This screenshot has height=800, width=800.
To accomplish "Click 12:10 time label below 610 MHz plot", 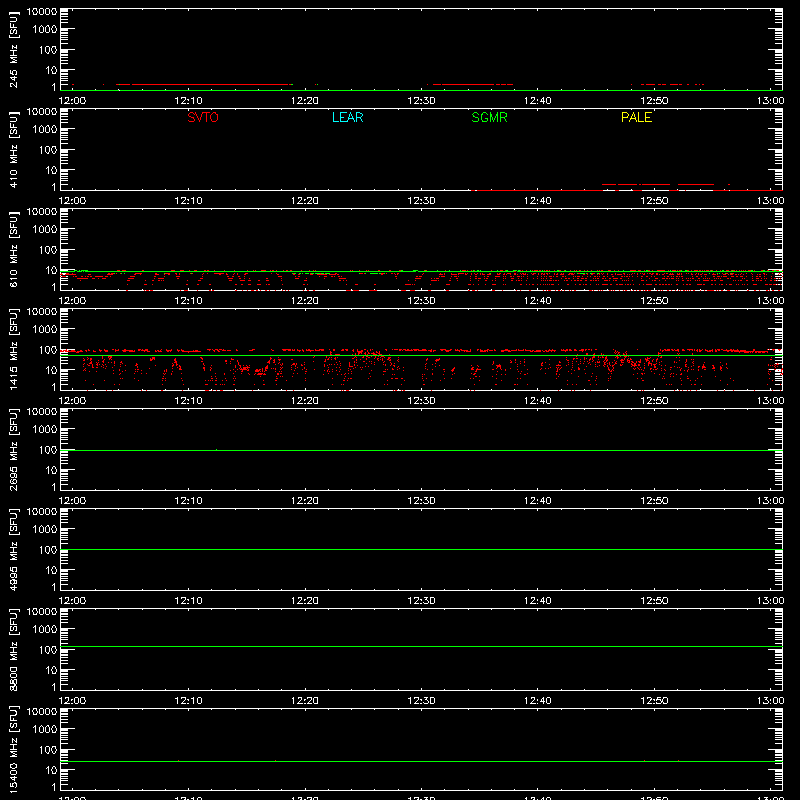I will [189, 301].
